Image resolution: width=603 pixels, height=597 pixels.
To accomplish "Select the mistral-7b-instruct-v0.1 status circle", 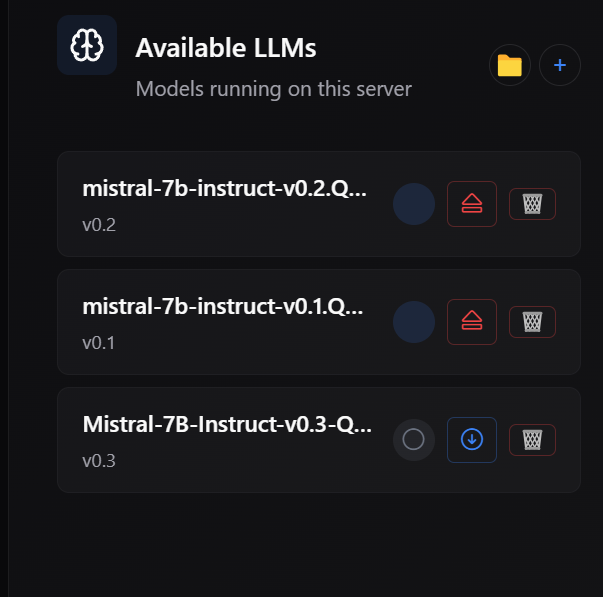I will [414, 322].
